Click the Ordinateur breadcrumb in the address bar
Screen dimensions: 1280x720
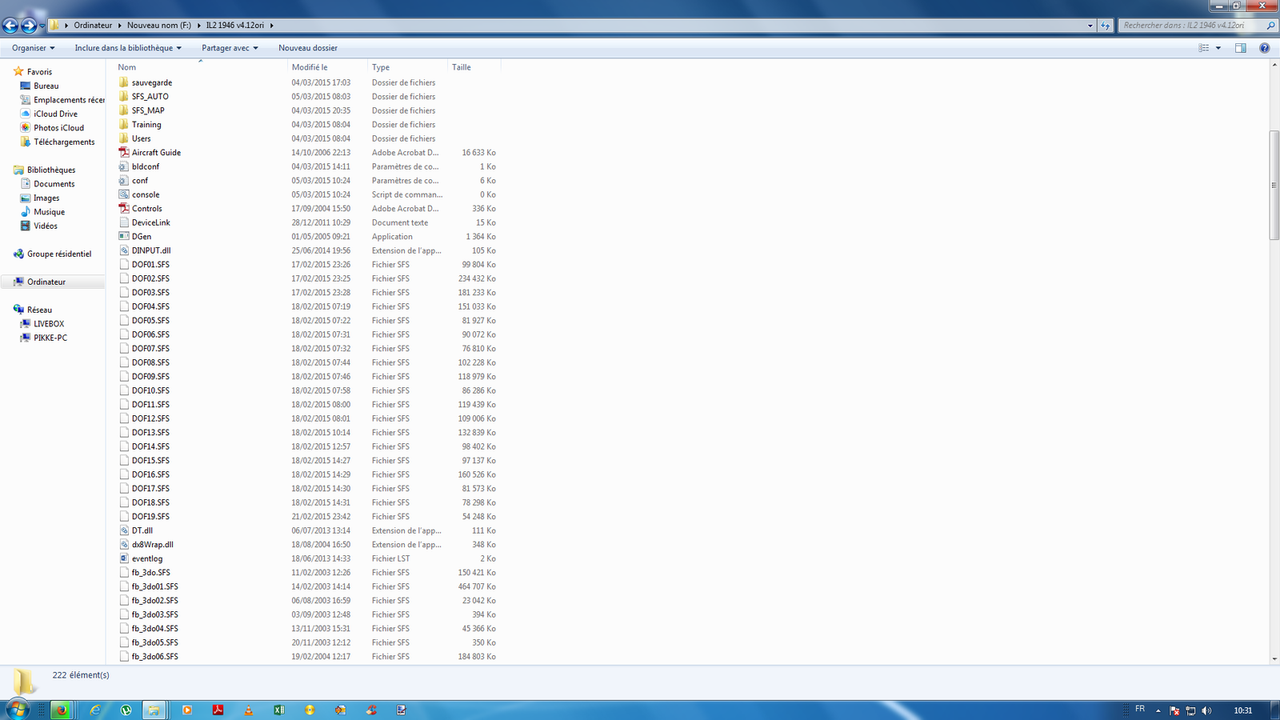93,25
